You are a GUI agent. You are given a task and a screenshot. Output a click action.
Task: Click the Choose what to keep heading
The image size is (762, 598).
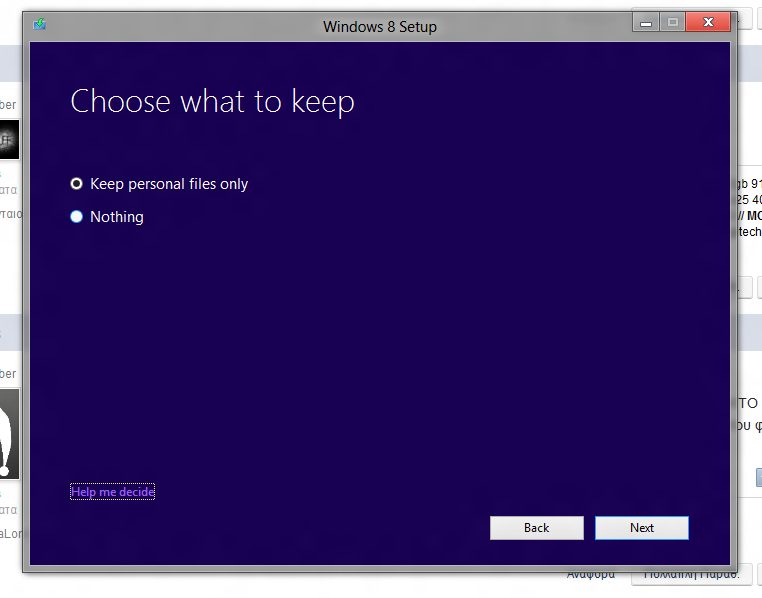212,102
